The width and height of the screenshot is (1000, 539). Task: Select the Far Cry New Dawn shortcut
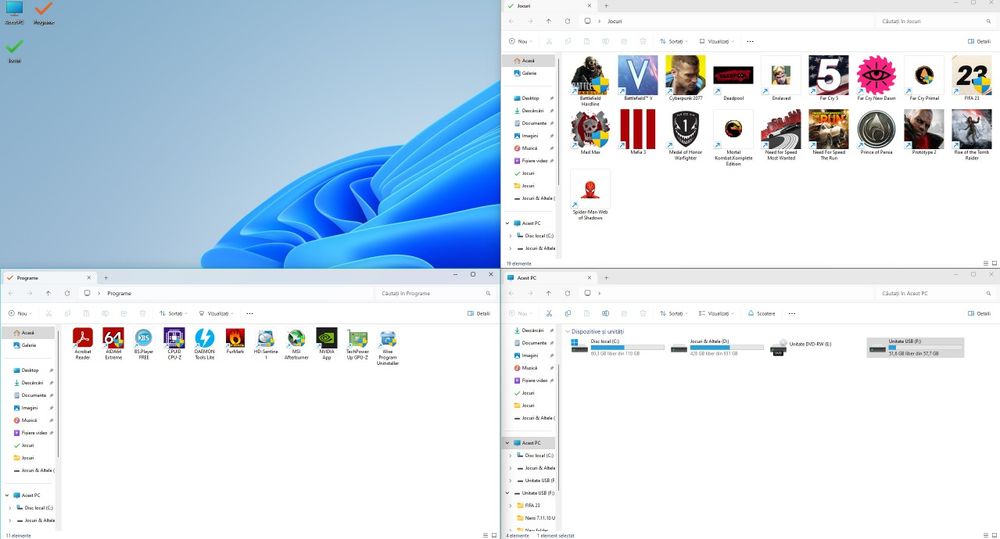click(876, 78)
